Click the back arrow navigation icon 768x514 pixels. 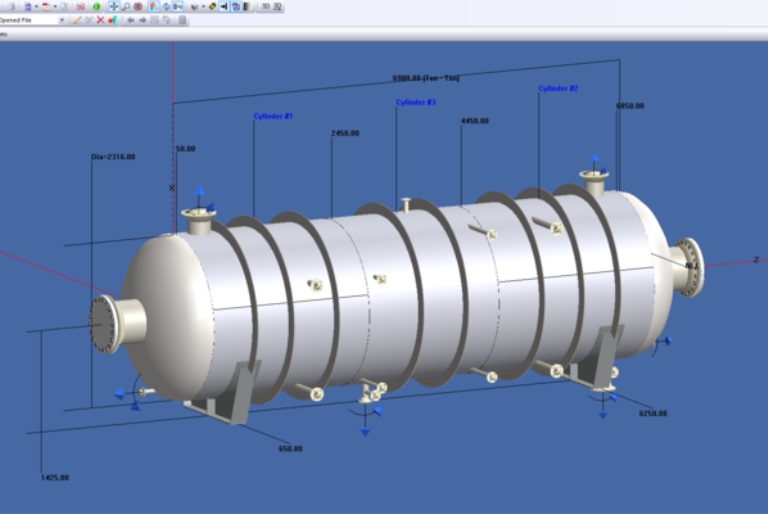(x=130, y=20)
